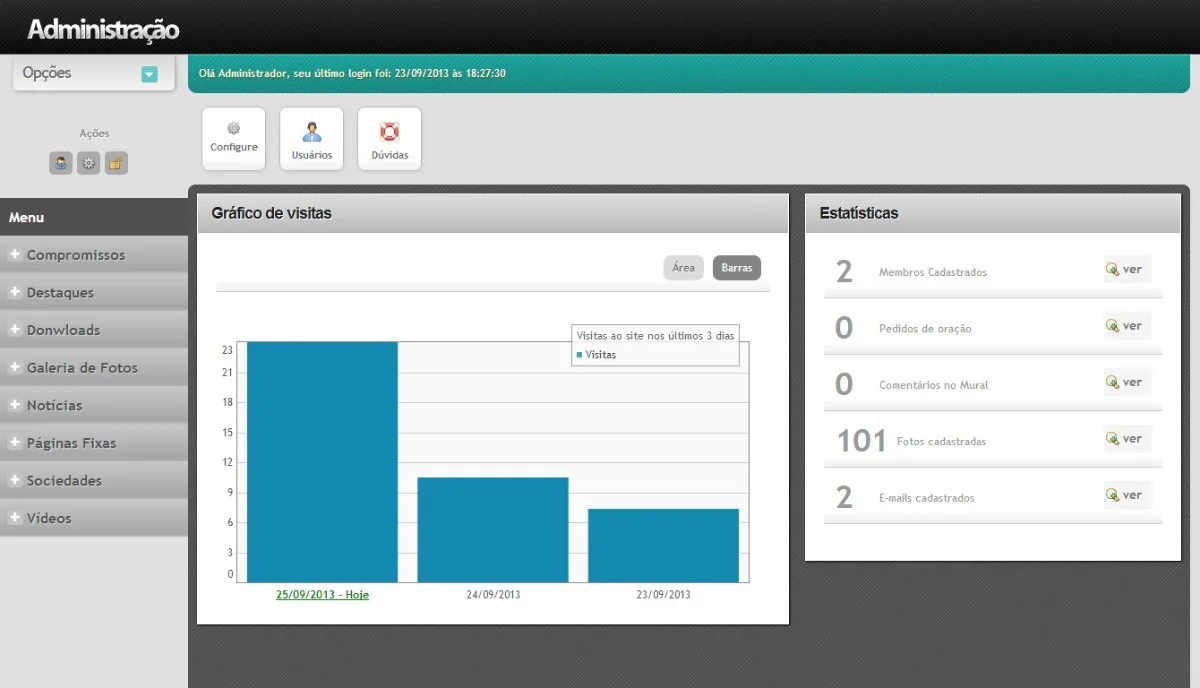Switch chart to Barras view
The image size is (1200, 688).
737,268
